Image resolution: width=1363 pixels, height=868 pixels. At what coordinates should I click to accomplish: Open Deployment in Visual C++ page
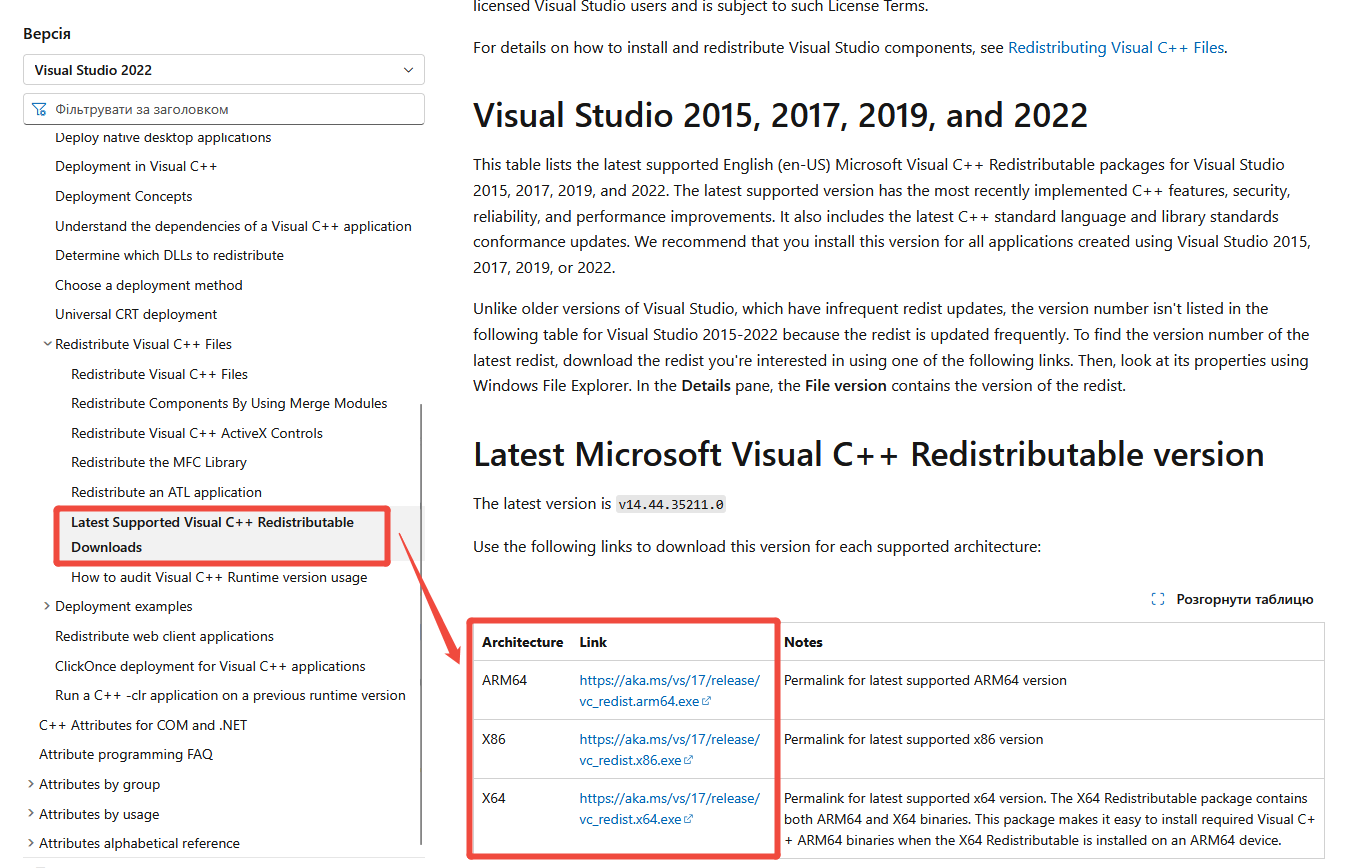[136, 166]
